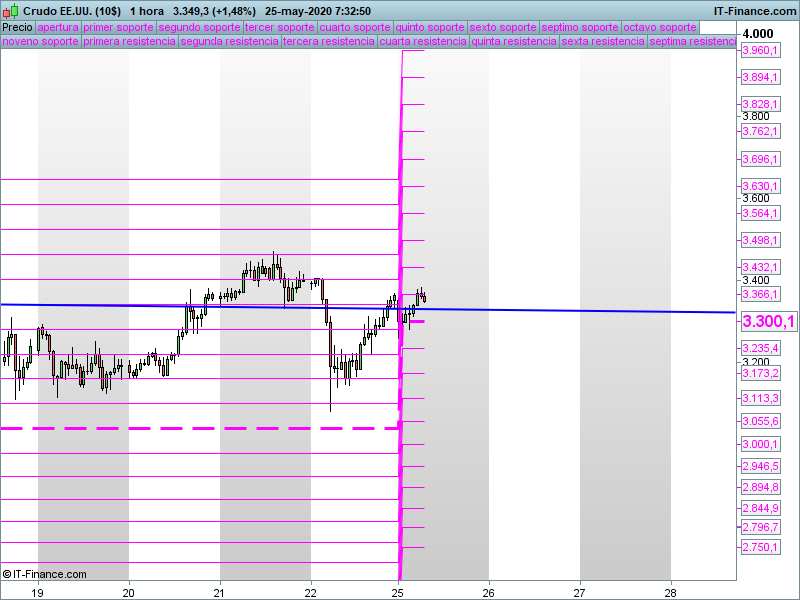Click the 3.498,1 price level tag
Viewport: 800px width, 600px height.
pos(760,240)
